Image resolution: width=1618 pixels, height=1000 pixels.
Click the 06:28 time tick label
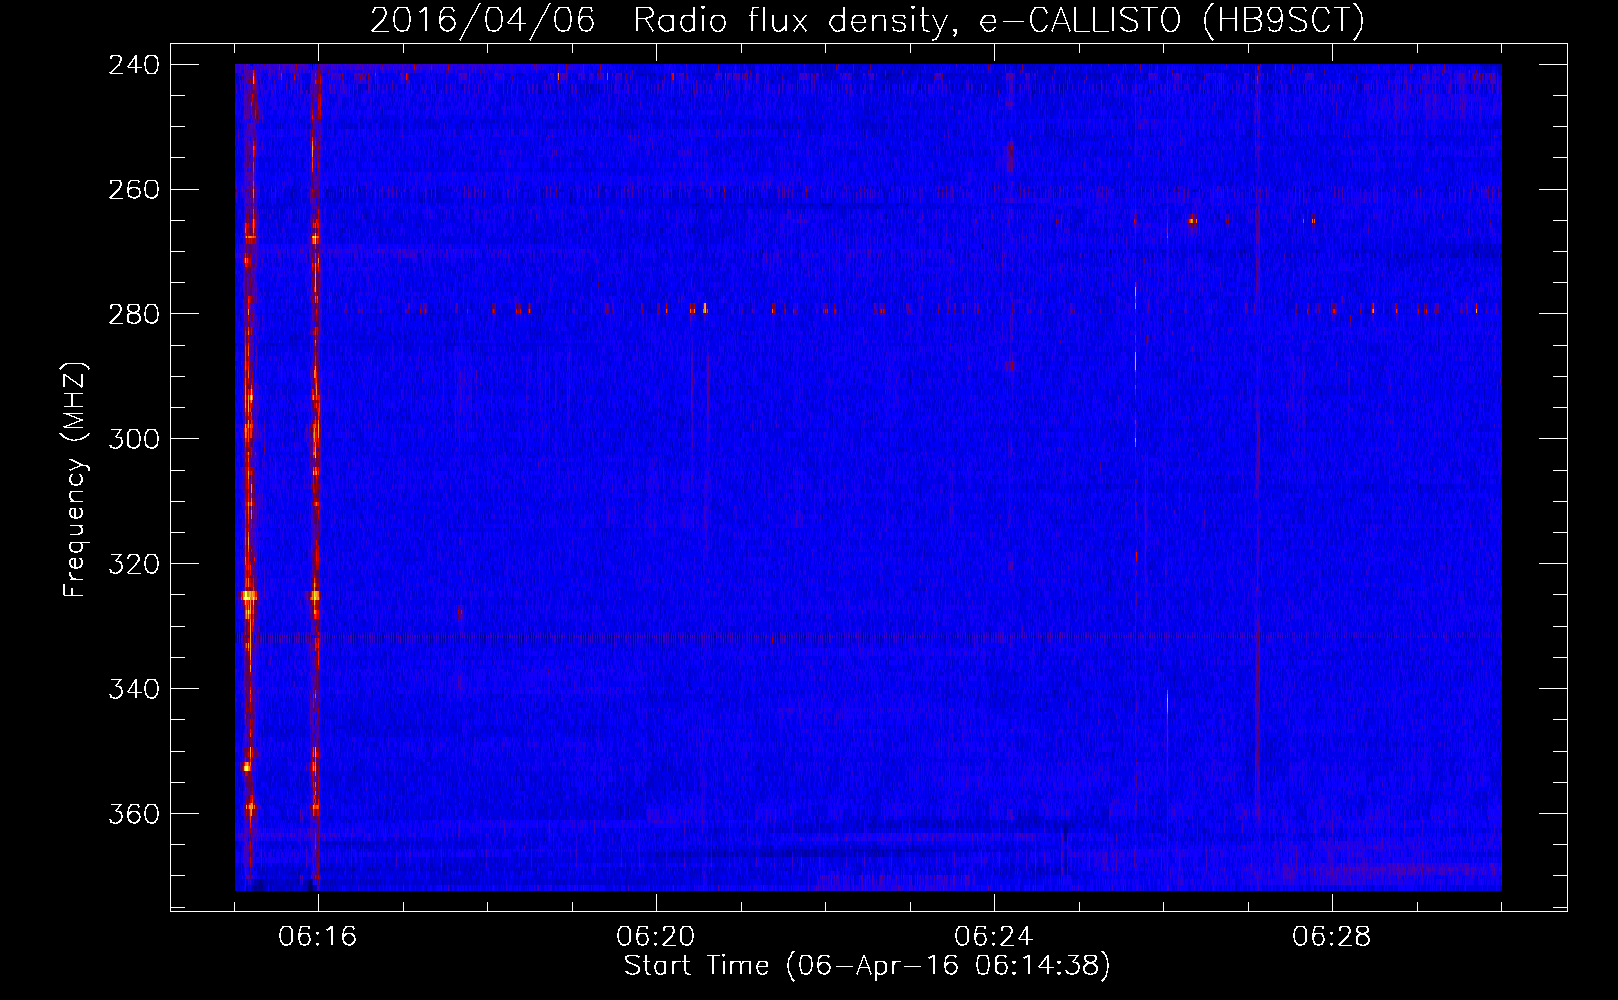[x=1332, y=937]
